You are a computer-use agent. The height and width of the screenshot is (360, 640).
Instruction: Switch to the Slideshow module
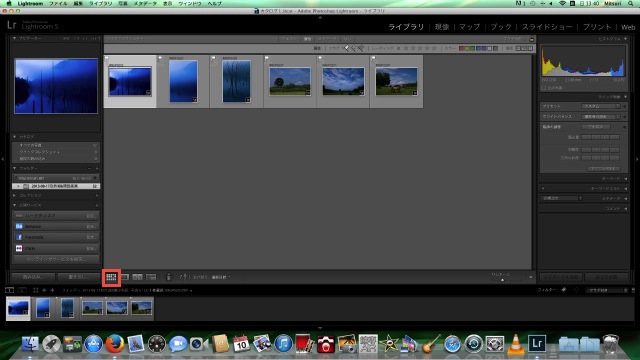(x=547, y=27)
